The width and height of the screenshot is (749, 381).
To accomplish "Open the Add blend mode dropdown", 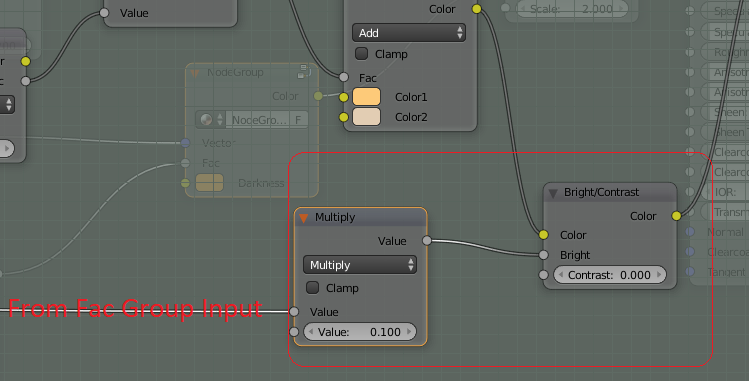I will pos(408,33).
